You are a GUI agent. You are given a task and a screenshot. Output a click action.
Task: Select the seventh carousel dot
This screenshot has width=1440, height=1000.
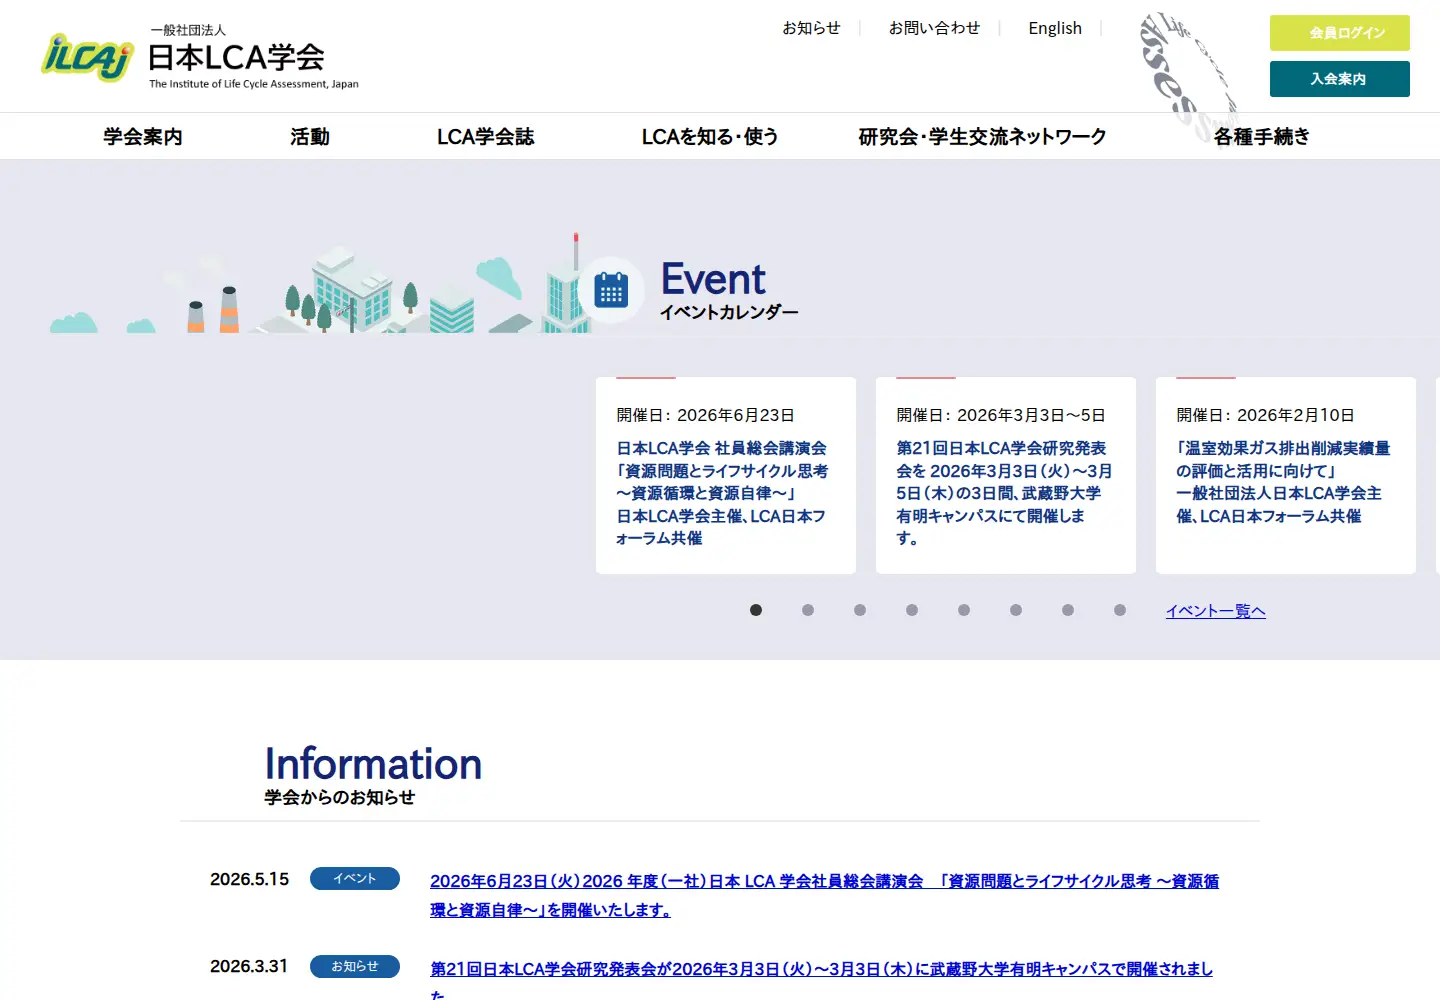tap(1068, 610)
